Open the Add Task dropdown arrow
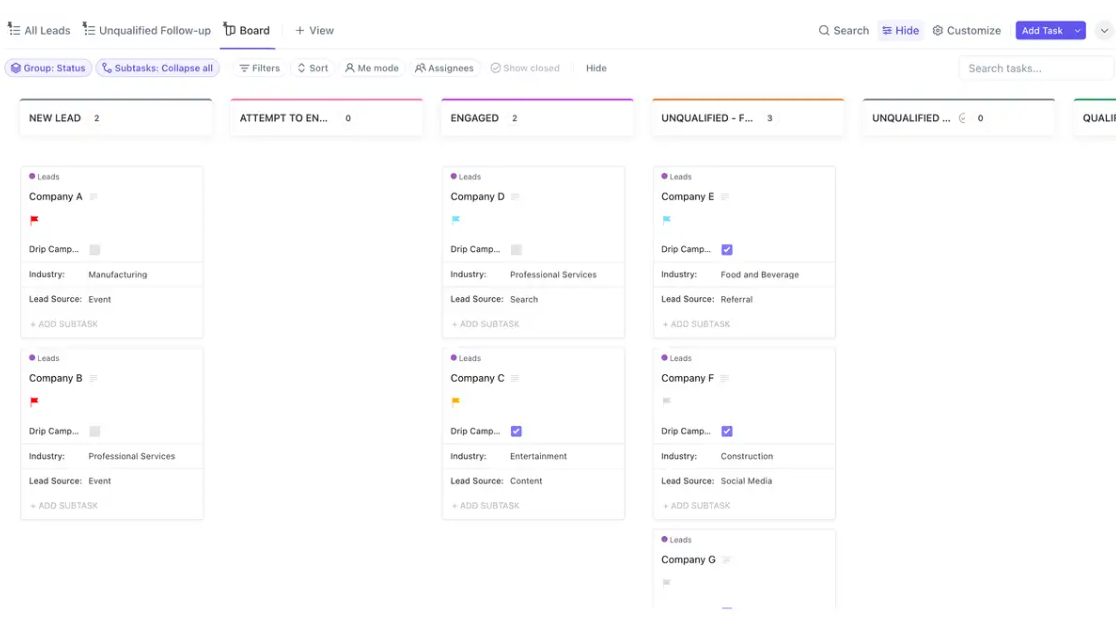The image size is (1116, 619). tap(1078, 31)
